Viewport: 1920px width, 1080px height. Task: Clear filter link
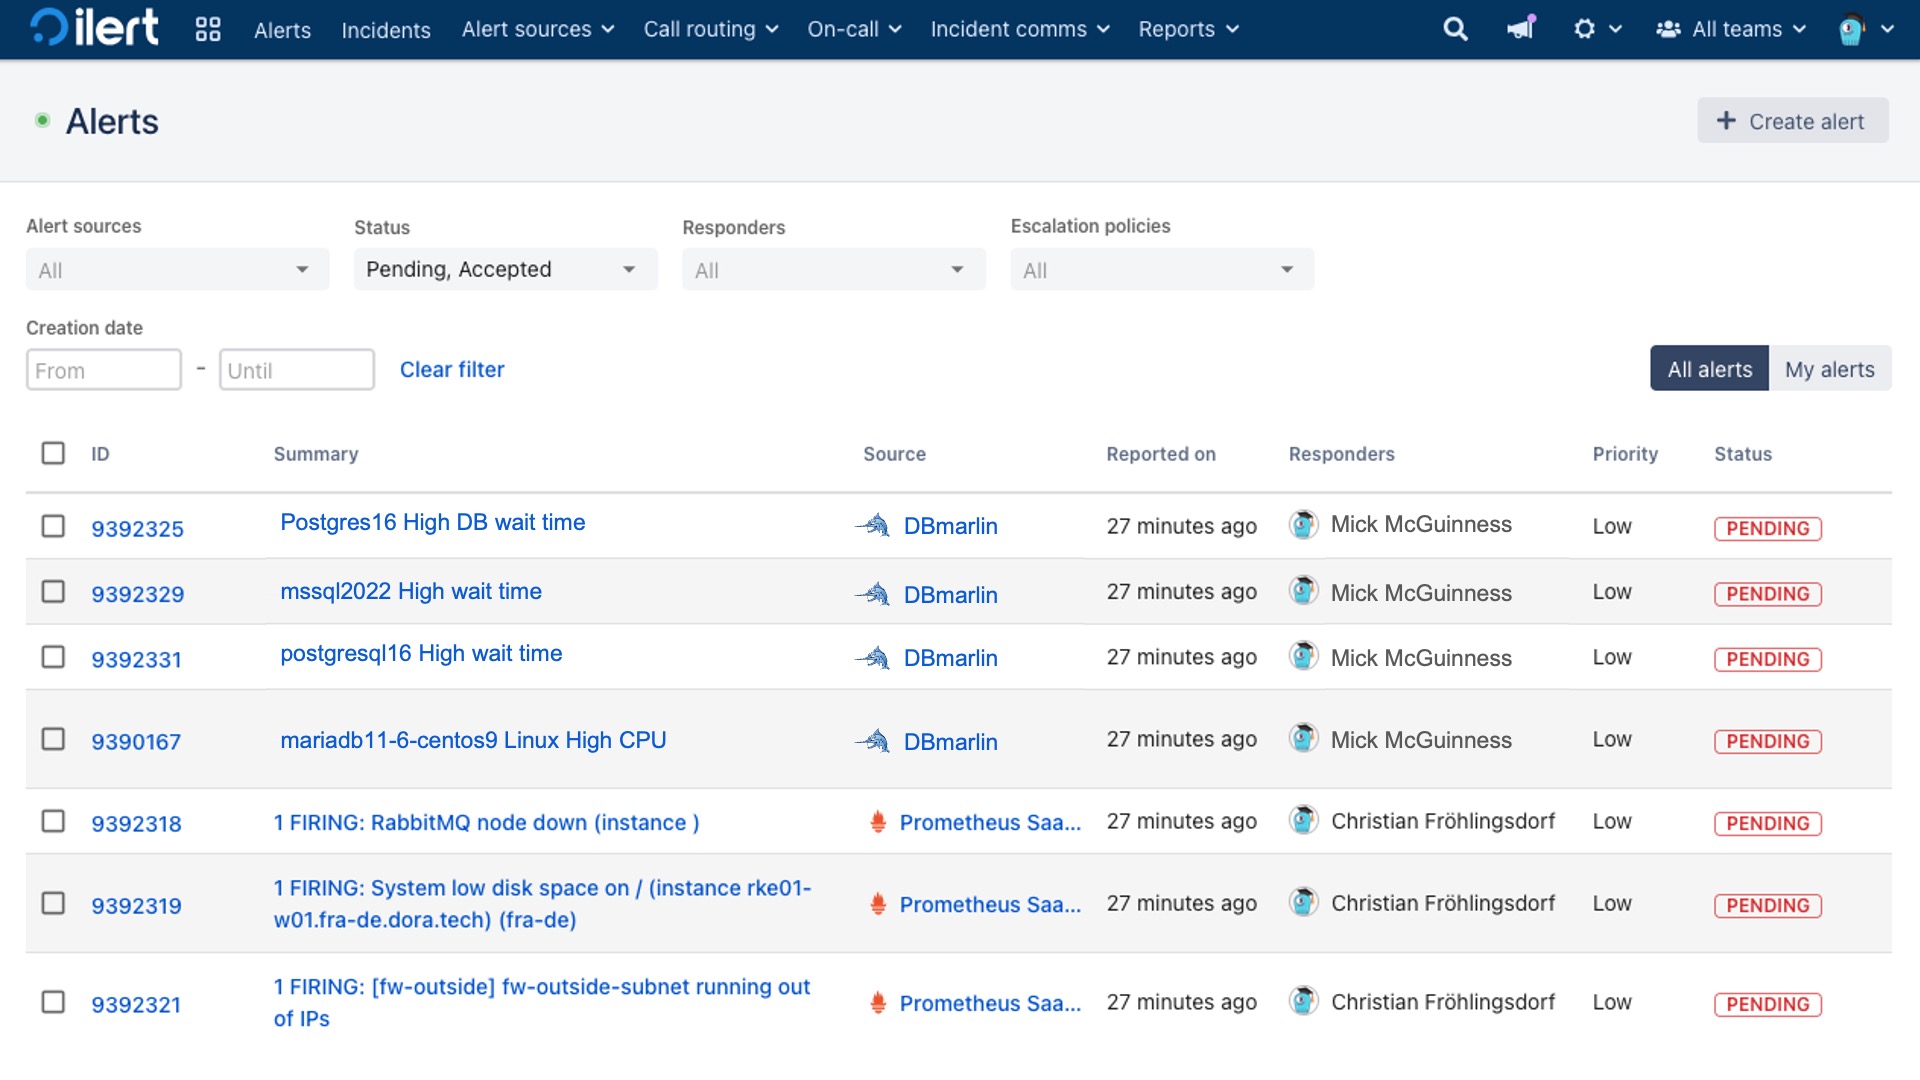click(452, 369)
